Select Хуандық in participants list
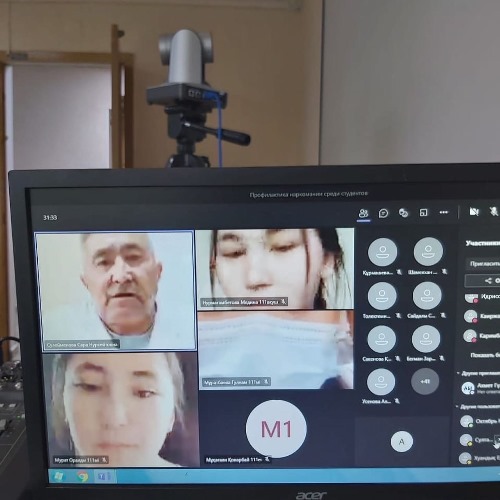Screen dimensions: 500x500 point(479,458)
